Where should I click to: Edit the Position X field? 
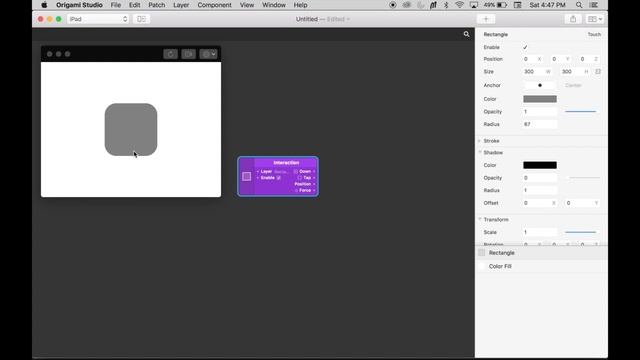(533, 59)
